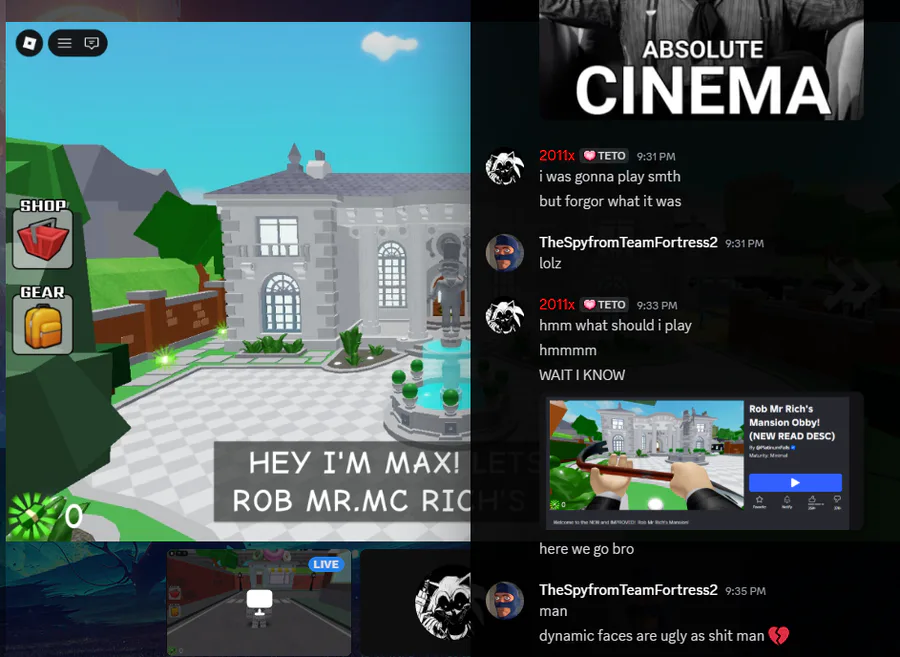Click the cash amount '0' in game

pos(73,516)
